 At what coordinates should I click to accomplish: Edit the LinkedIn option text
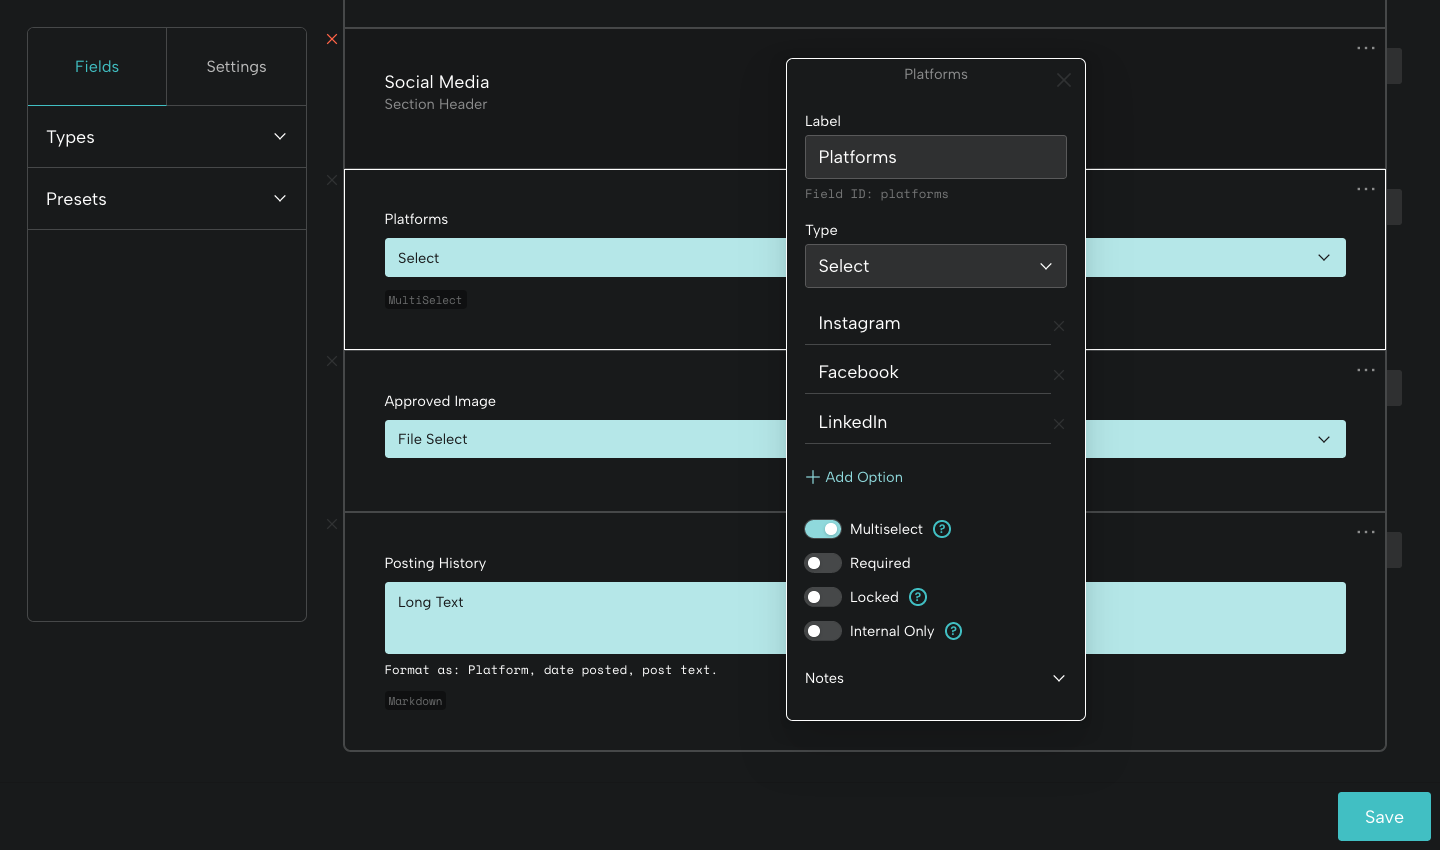pyautogui.click(x=928, y=422)
